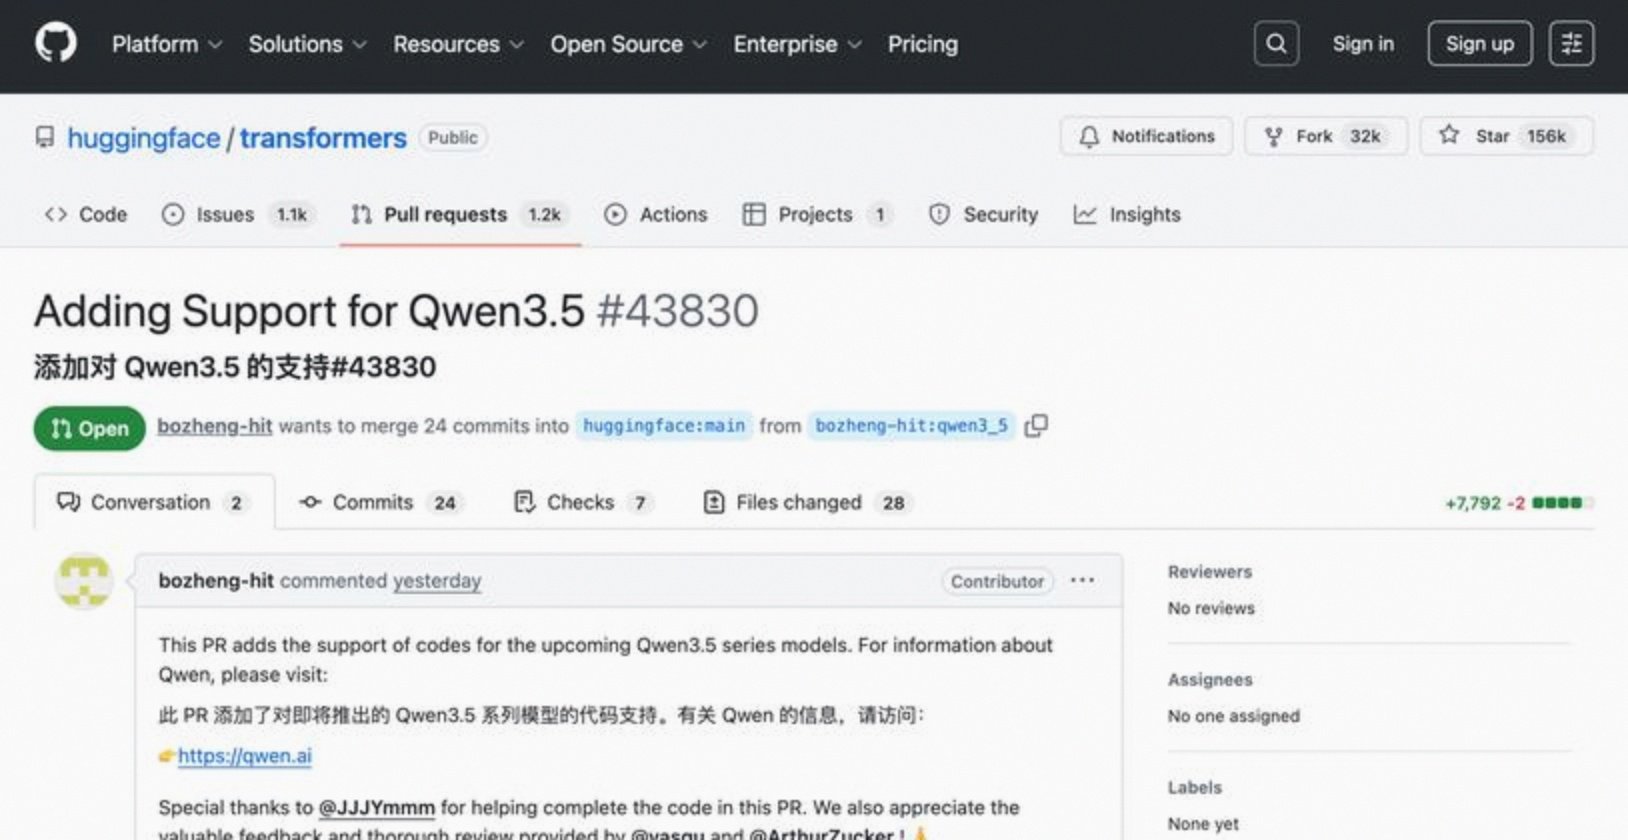Click the Contributor badge
Viewport: 1628px width, 840px height.
(997, 581)
